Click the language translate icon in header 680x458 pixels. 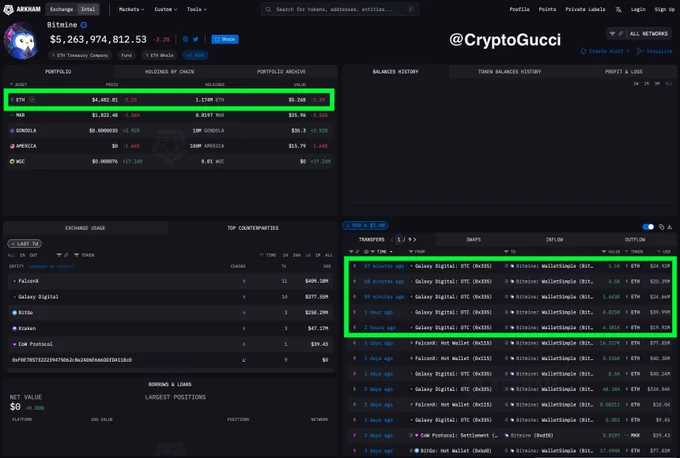pos(618,10)
